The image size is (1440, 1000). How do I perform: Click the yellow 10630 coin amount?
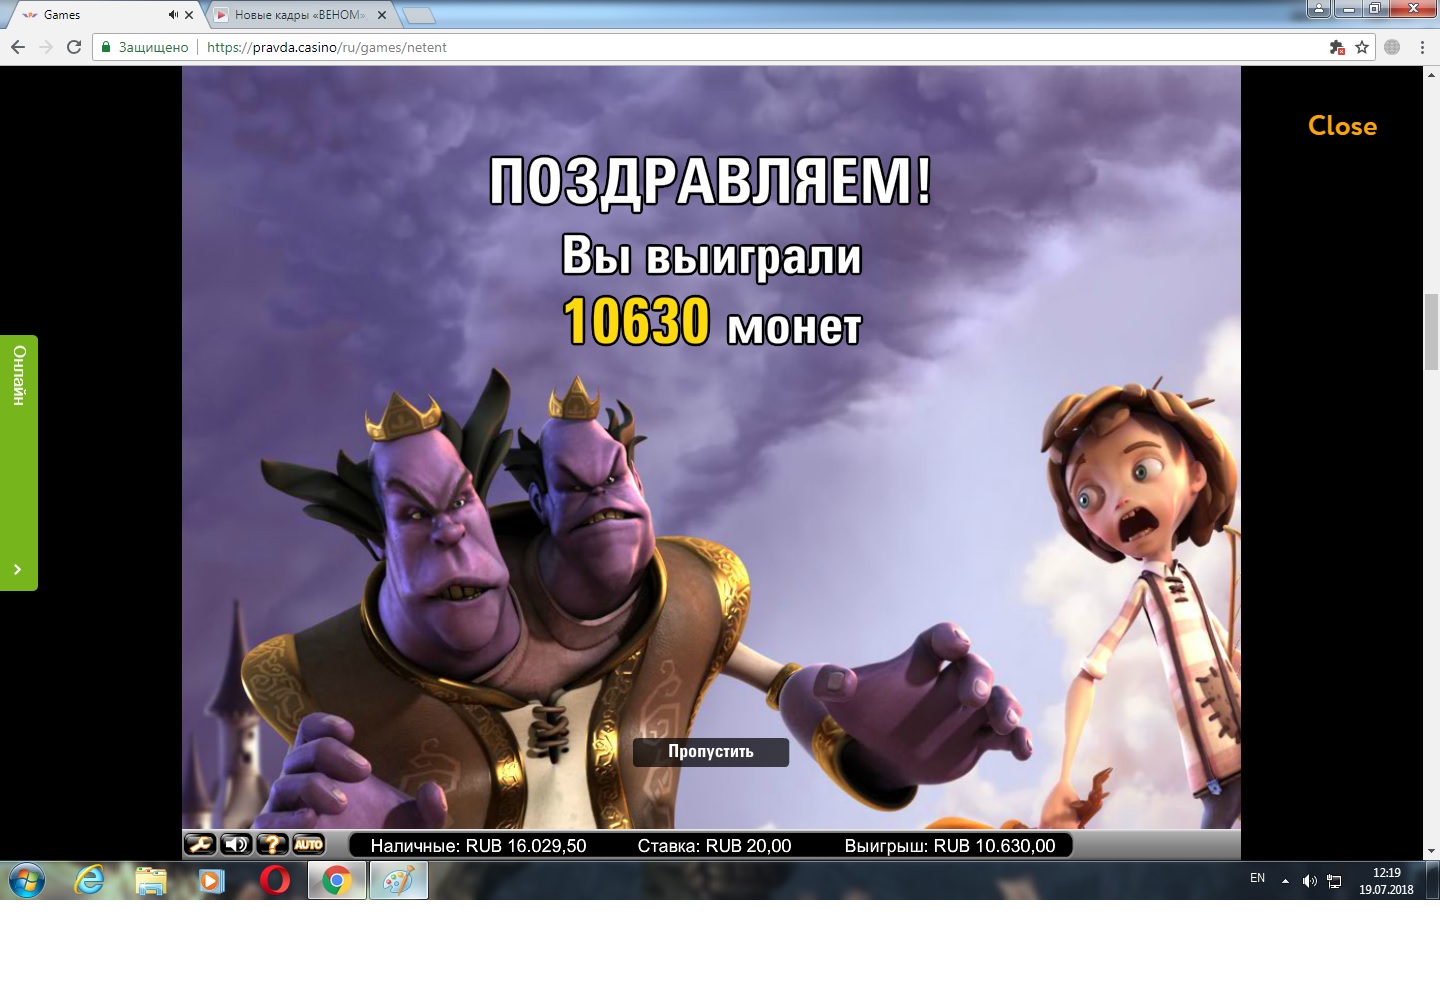tap(636, 321)
